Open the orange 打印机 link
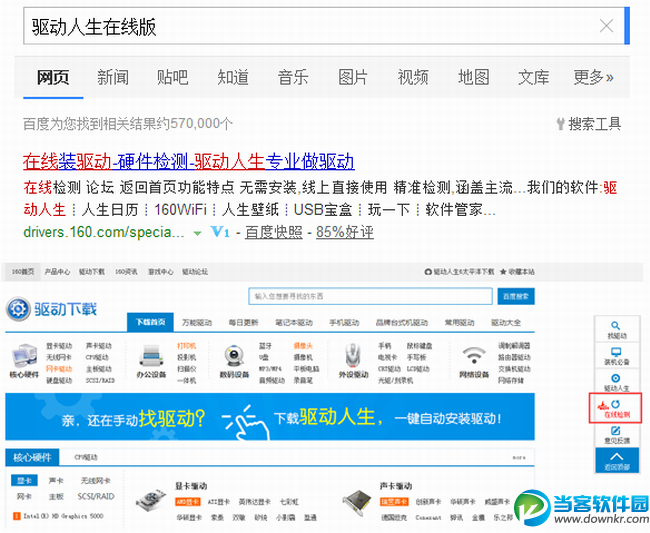This screenshot has width=650, height=533. click(x=187, y=346)
